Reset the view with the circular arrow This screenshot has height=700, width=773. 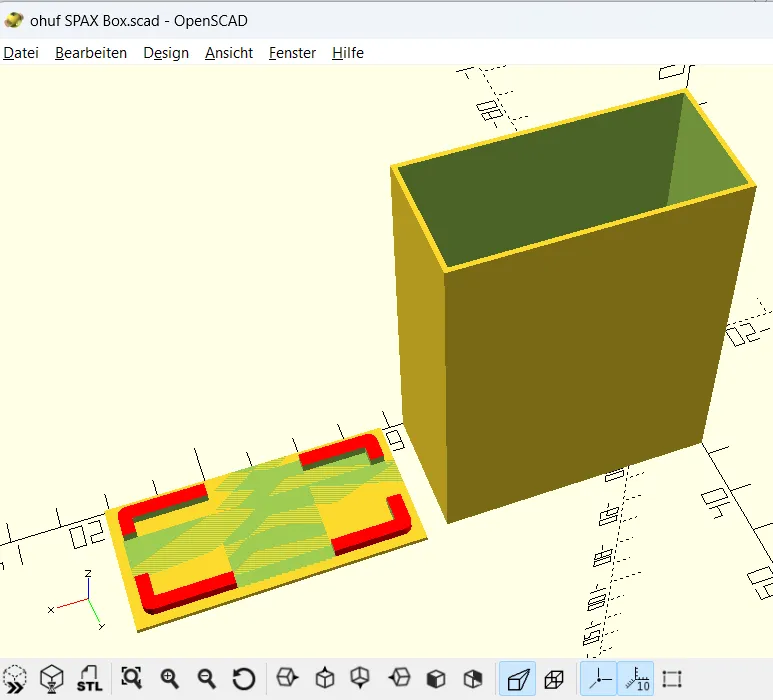[x=244, y=679]
